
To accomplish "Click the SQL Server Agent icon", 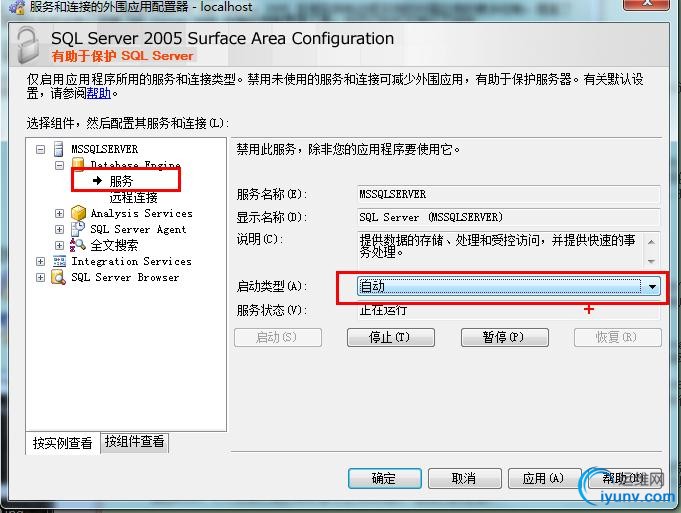I will [78, 229].
